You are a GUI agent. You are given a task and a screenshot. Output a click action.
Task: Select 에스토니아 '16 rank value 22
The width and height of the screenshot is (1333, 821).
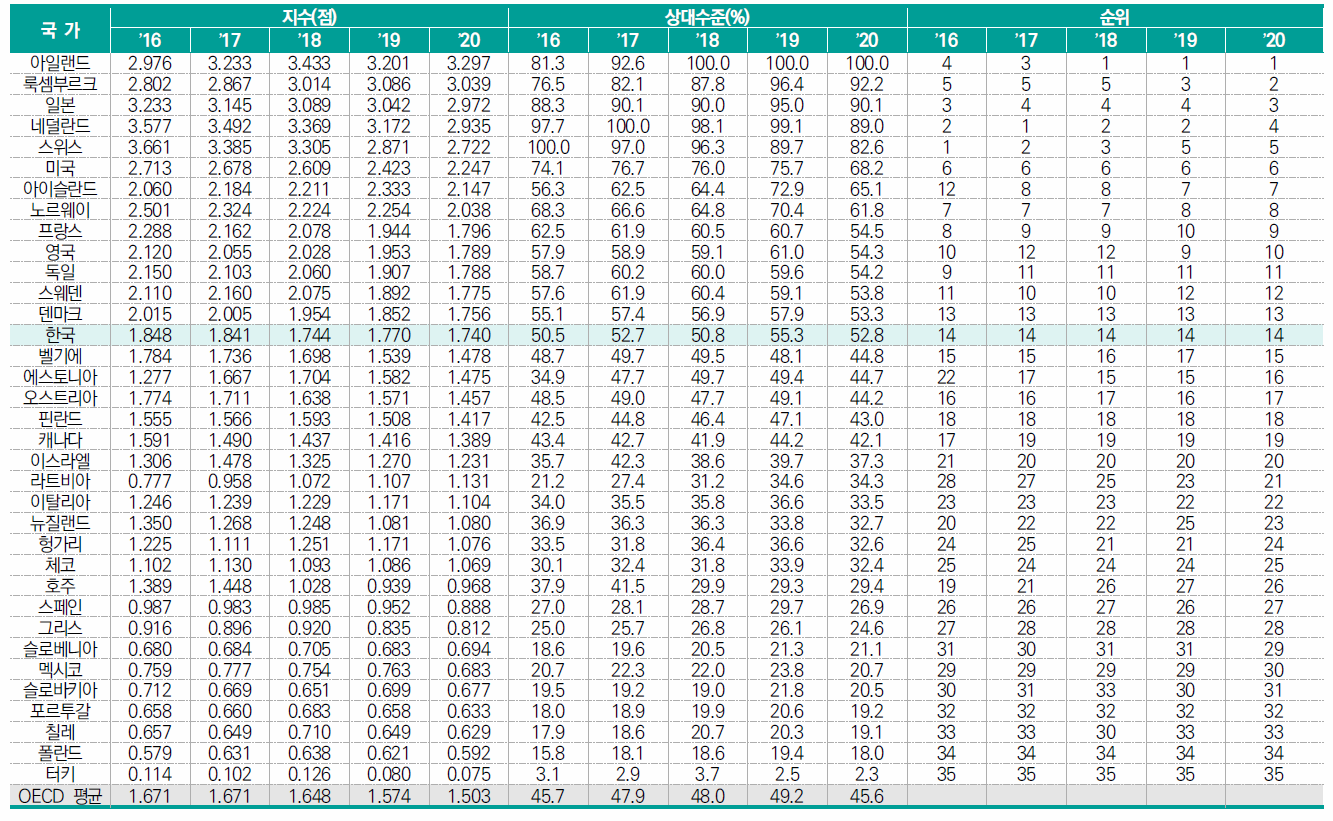point(947,376)
